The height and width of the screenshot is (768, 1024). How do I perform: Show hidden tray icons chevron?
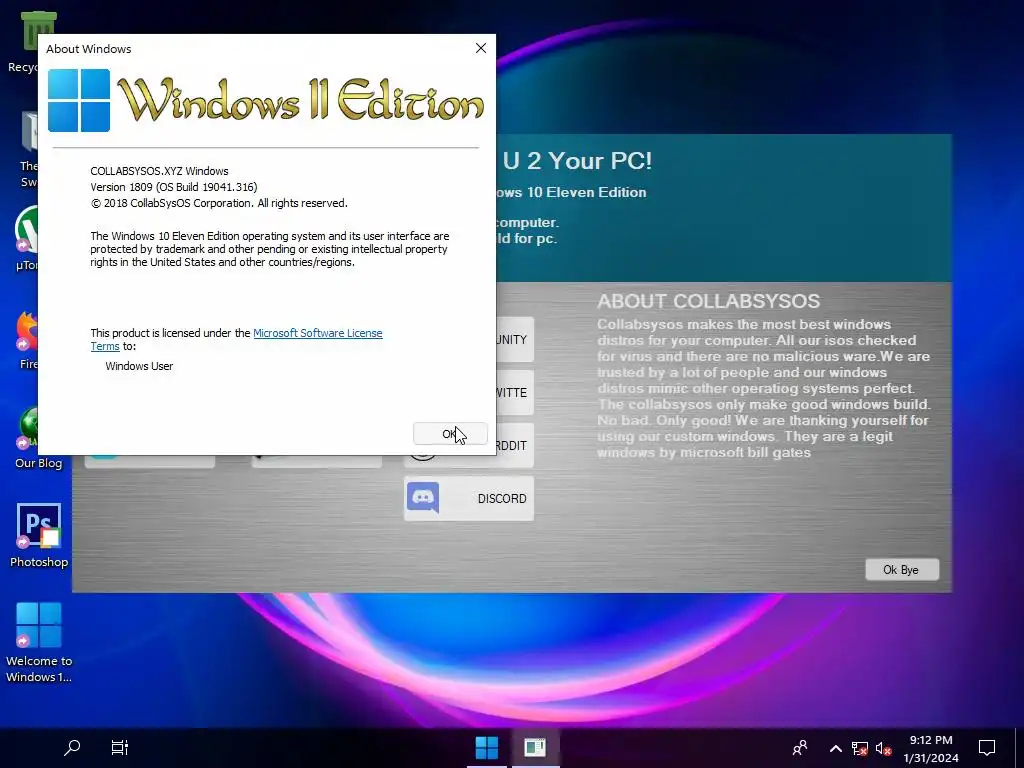835,748
